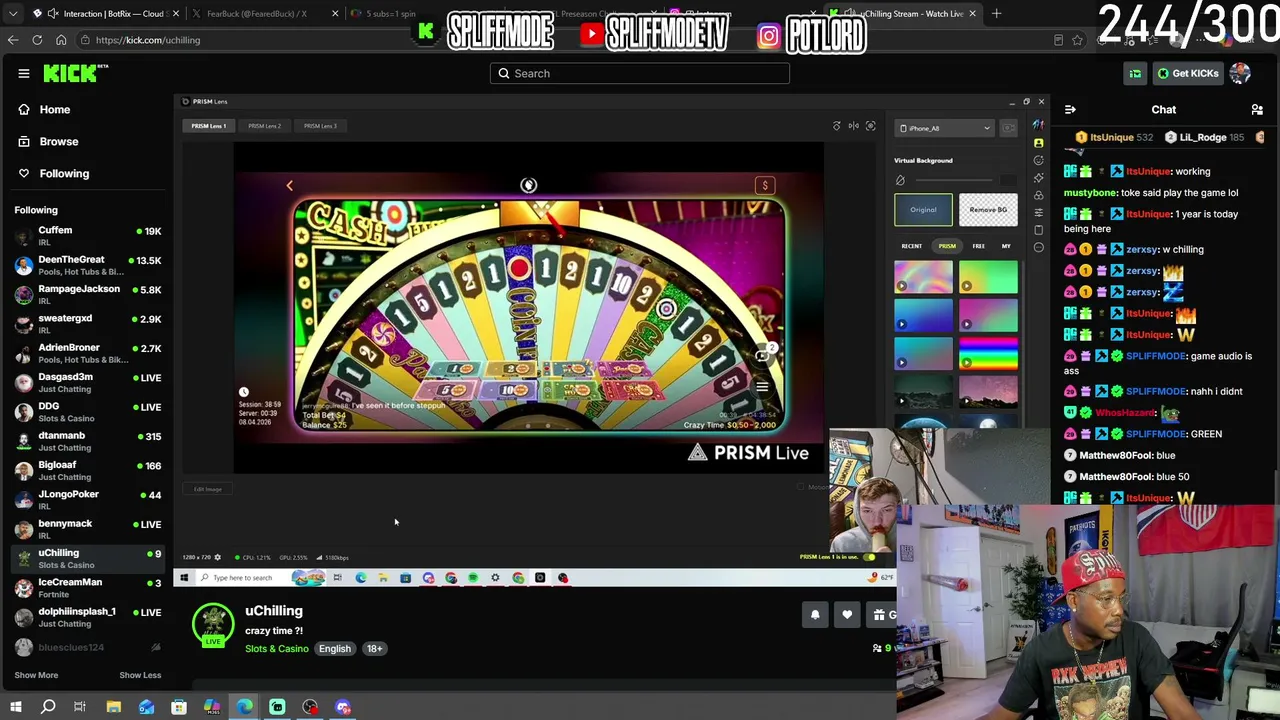Click the dollar sign icon in the game

(x=765, y=185)
